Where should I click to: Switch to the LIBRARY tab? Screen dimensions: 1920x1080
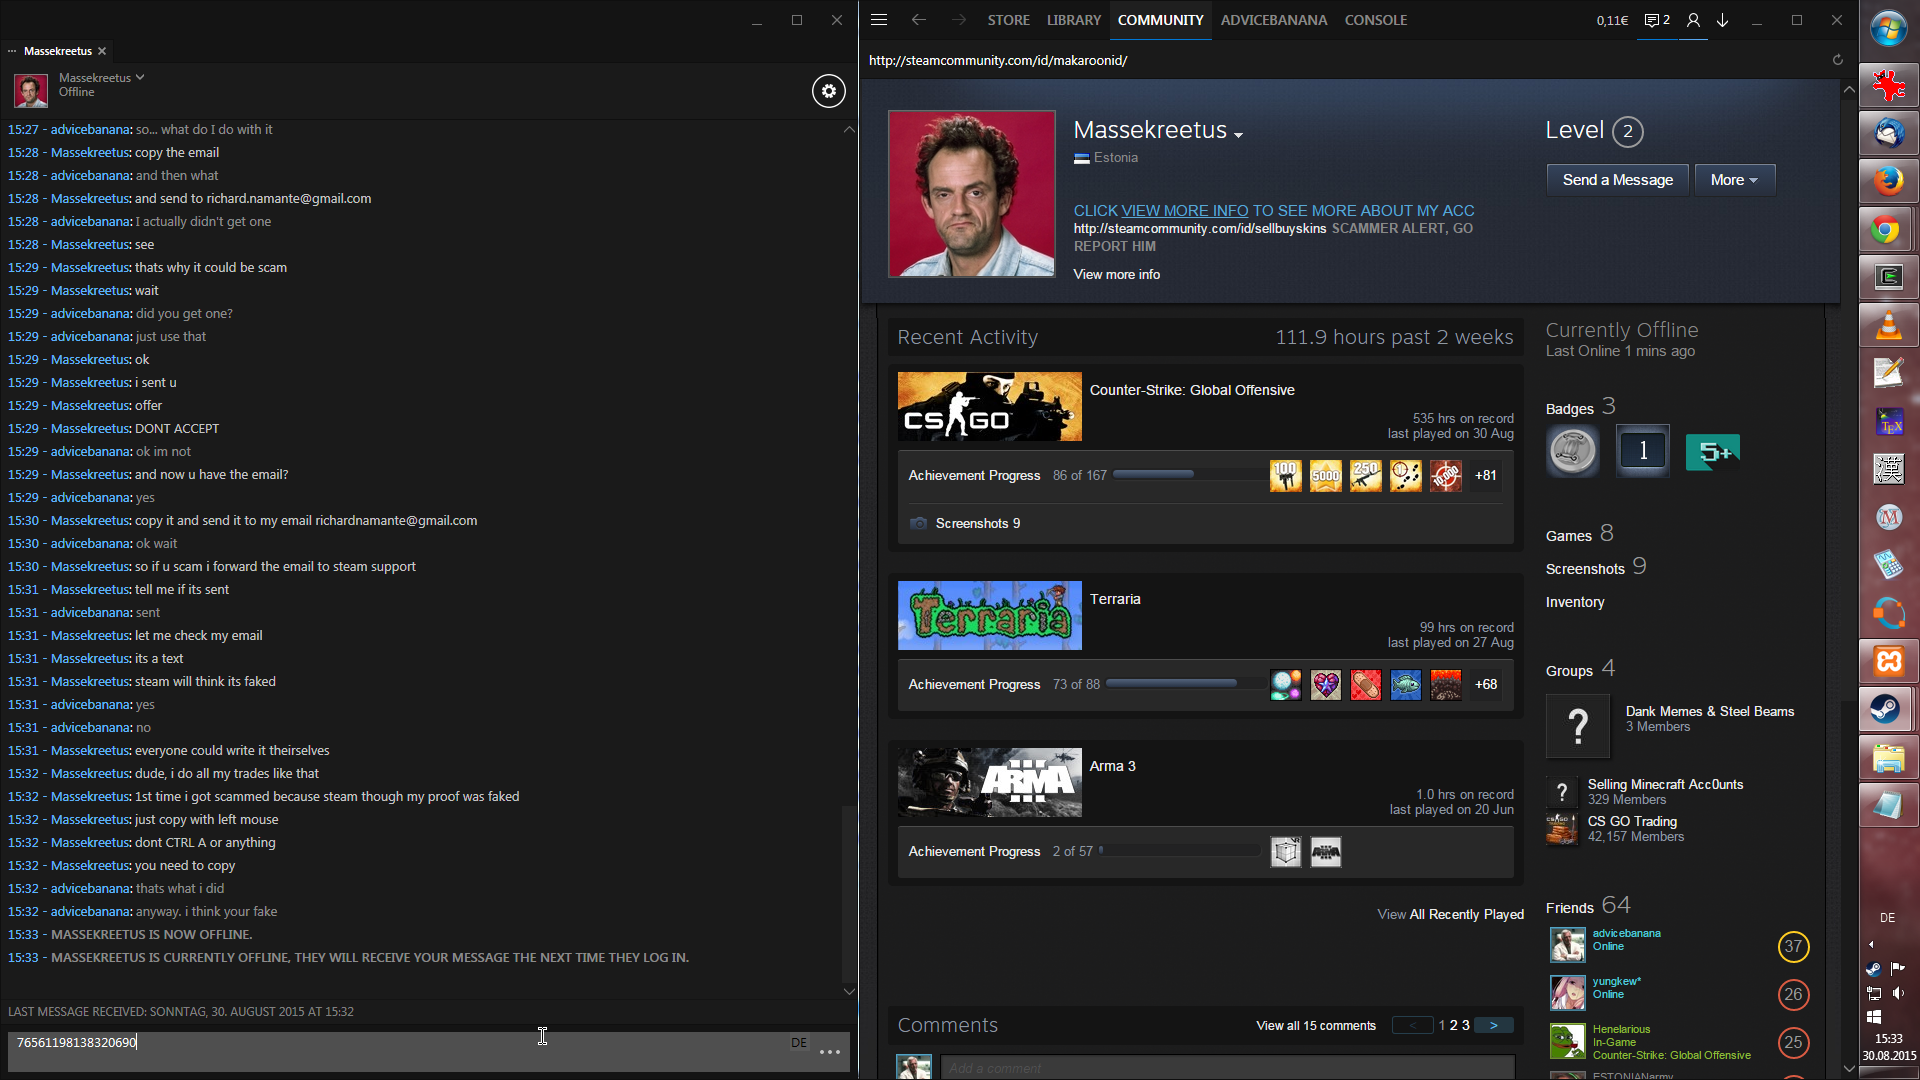(x=1073, y=20)
